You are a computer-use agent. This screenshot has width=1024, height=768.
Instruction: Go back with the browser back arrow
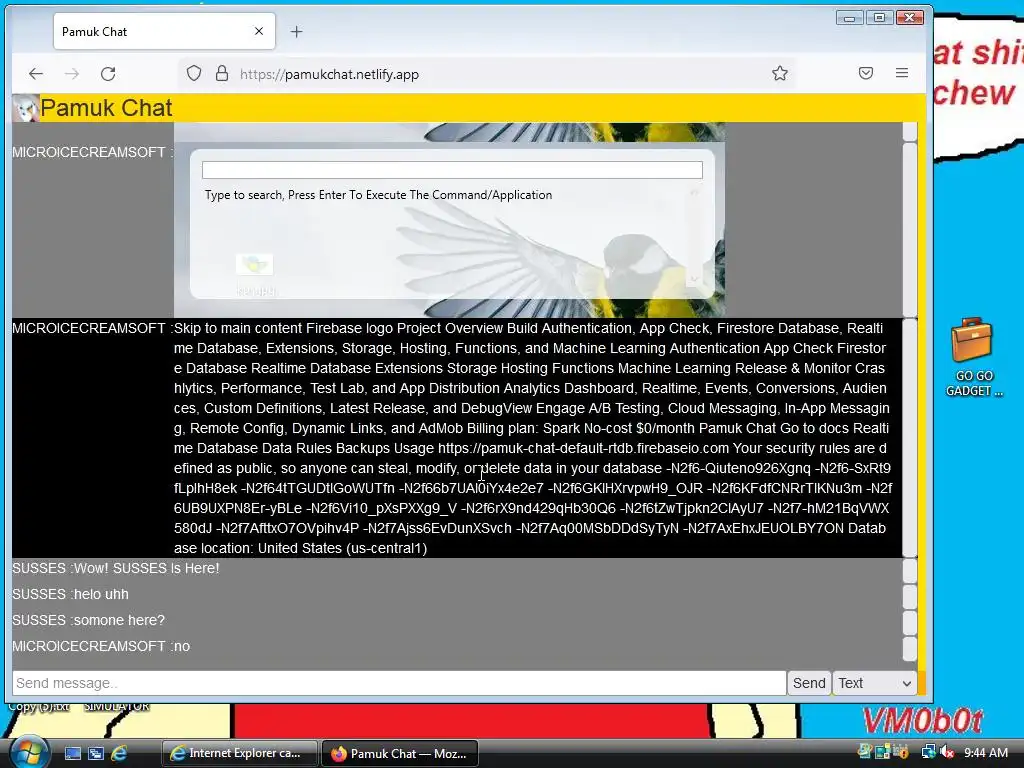coord(36,74)
